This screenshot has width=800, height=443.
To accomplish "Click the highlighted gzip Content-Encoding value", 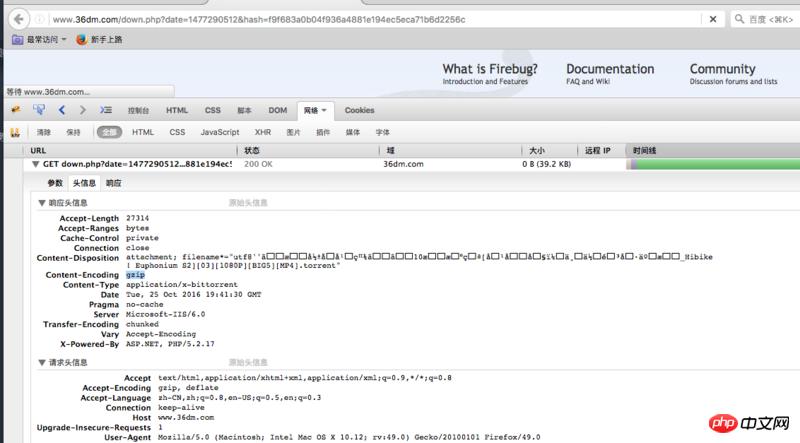I will coord(135,275).
